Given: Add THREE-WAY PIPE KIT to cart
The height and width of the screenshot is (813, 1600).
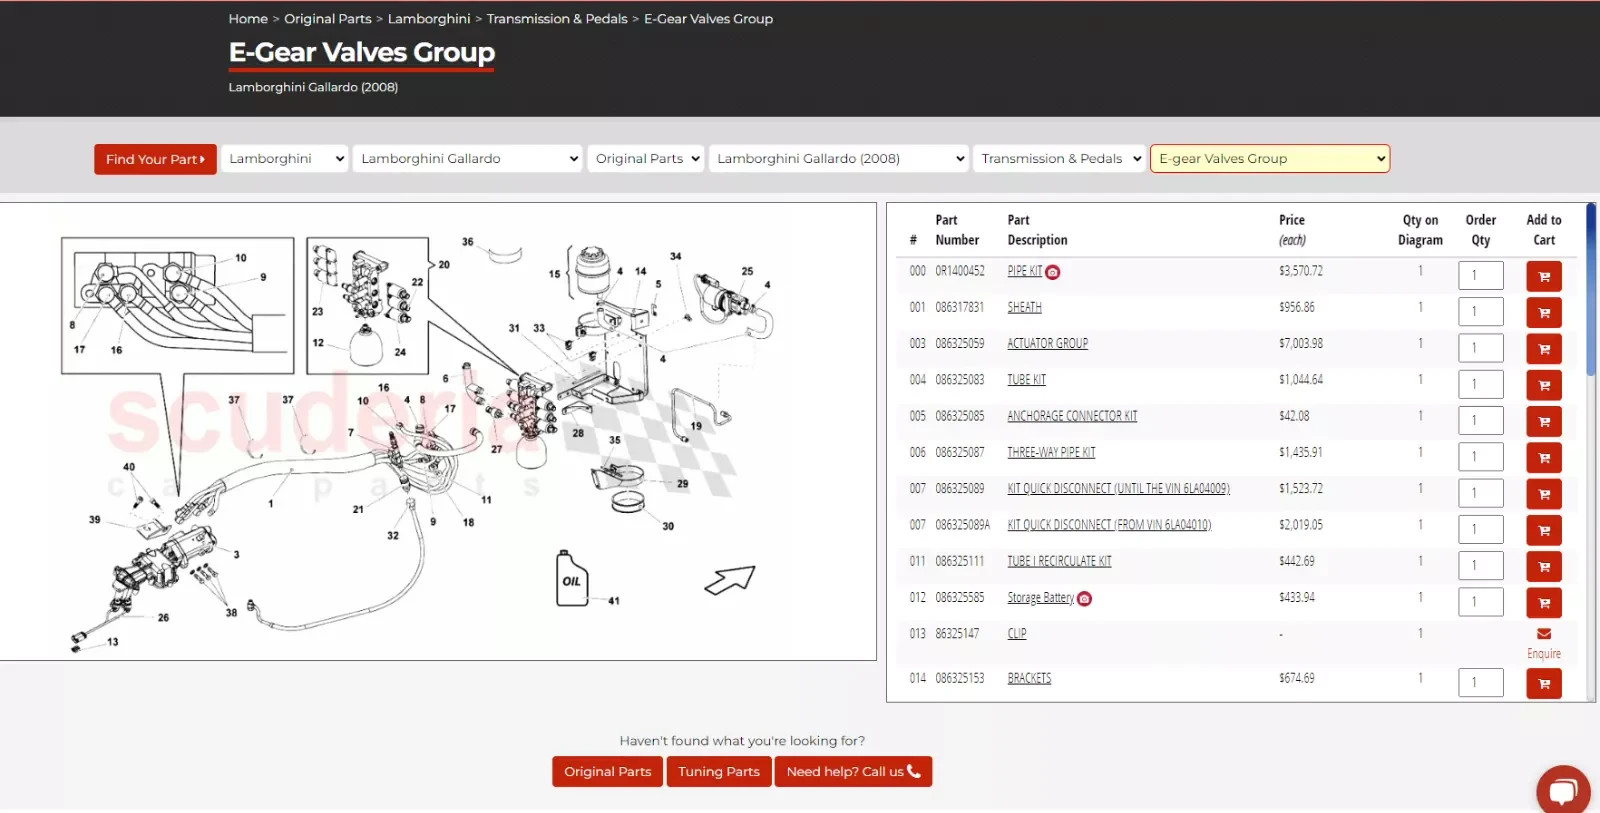Looking at the screenshot, I should pos(1544,458).
